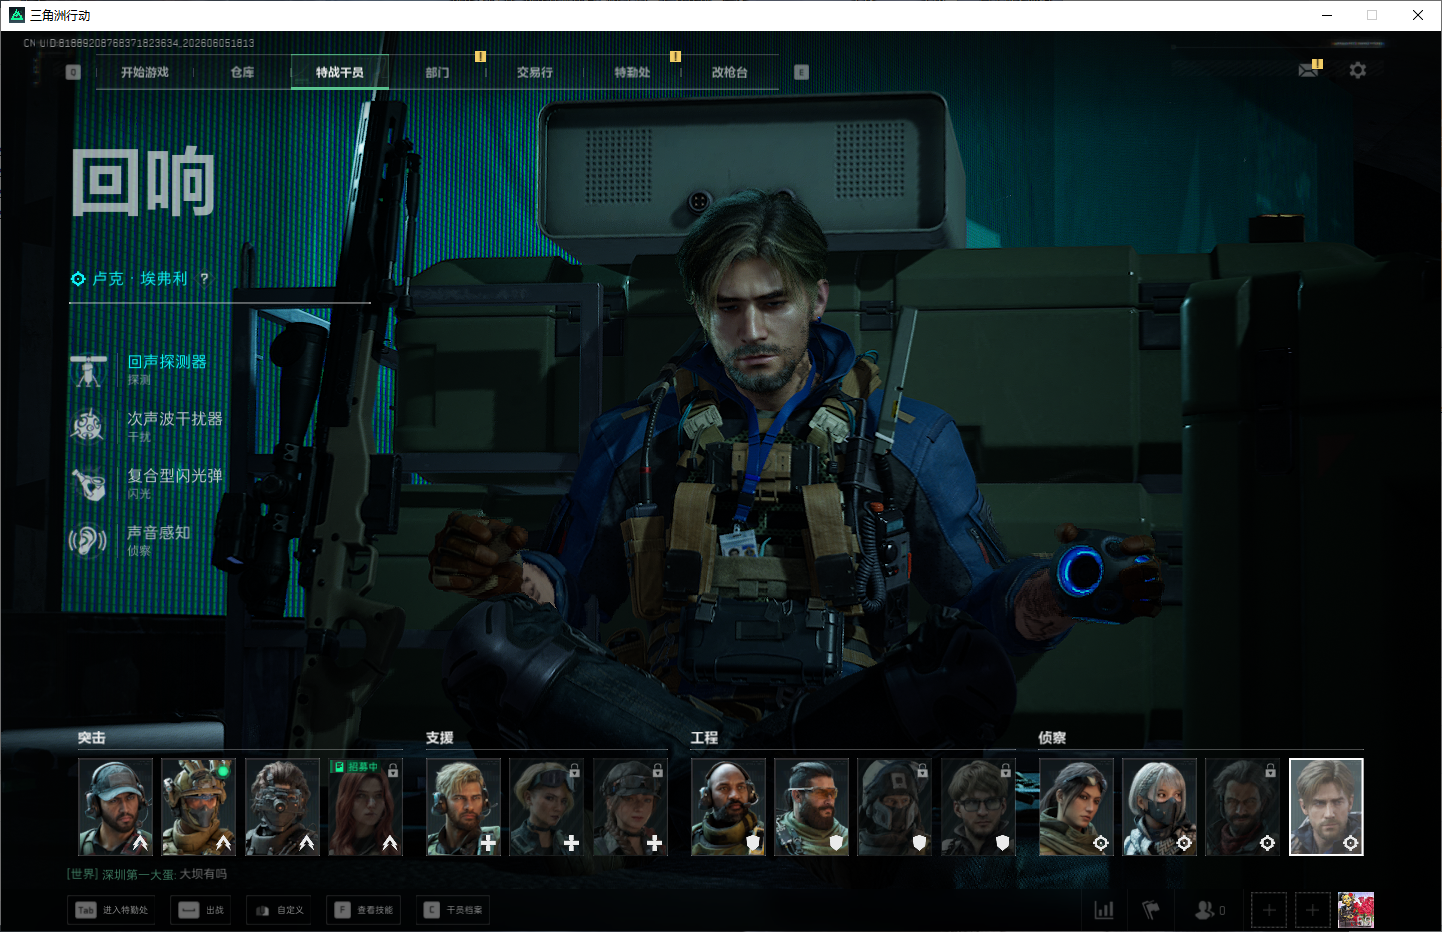This screenshot has width=1442, height=932.
Task: Click the player avatar in bottom corner
Action: coord(1356,910)
